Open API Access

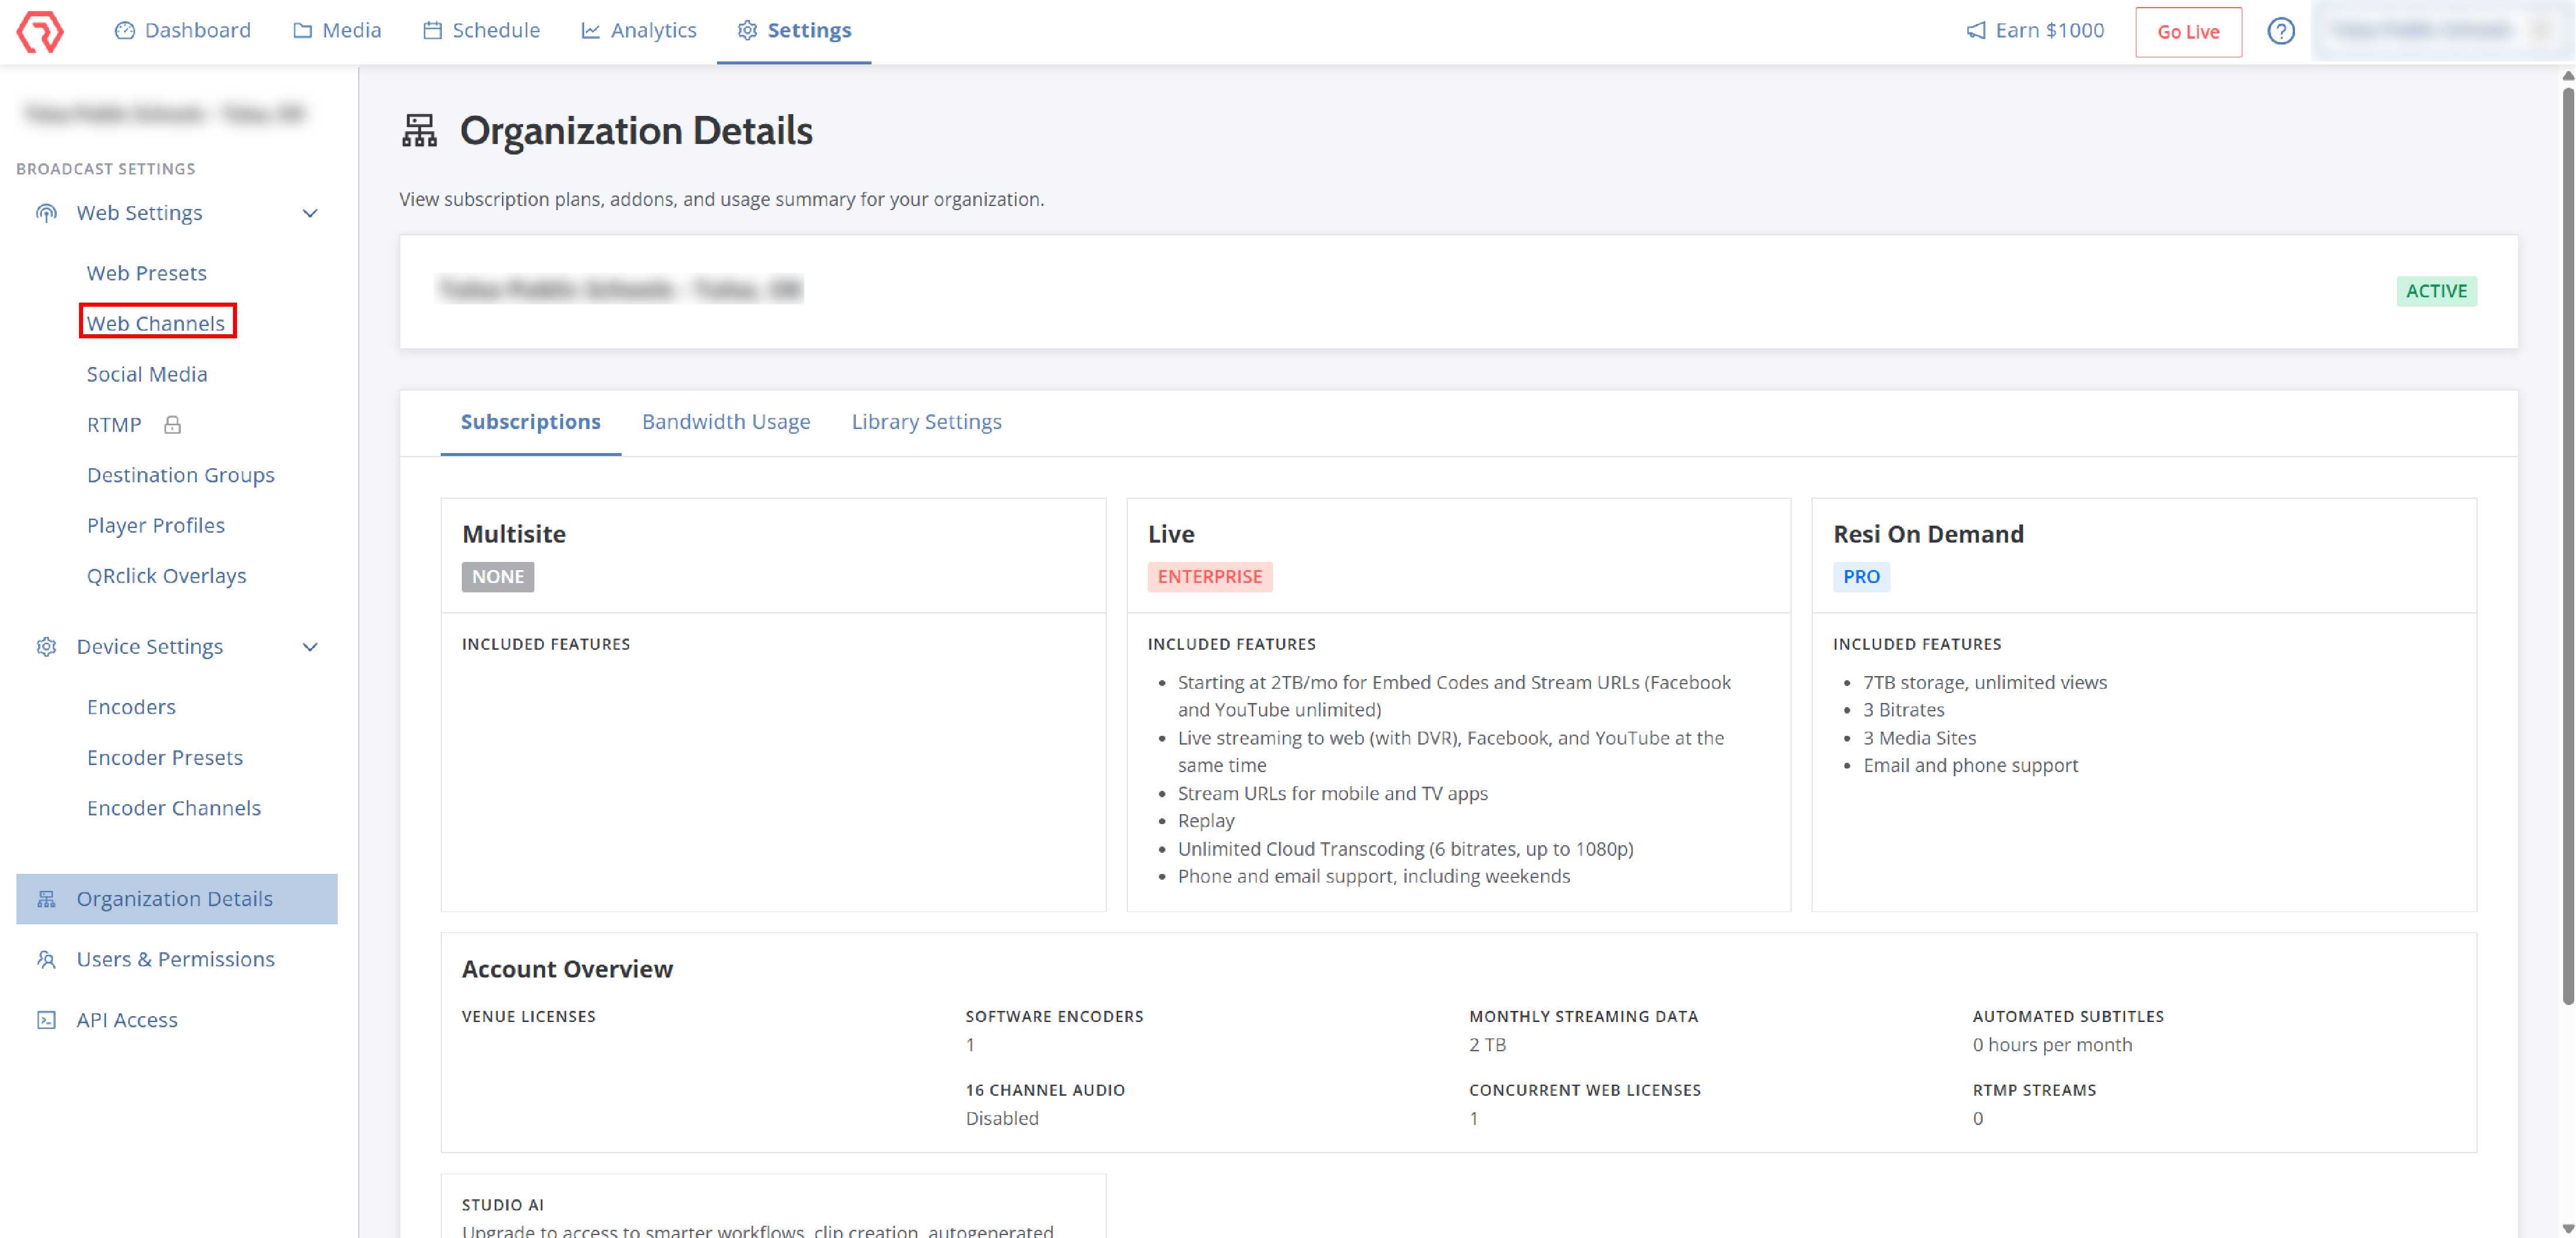click(127, 1020)
